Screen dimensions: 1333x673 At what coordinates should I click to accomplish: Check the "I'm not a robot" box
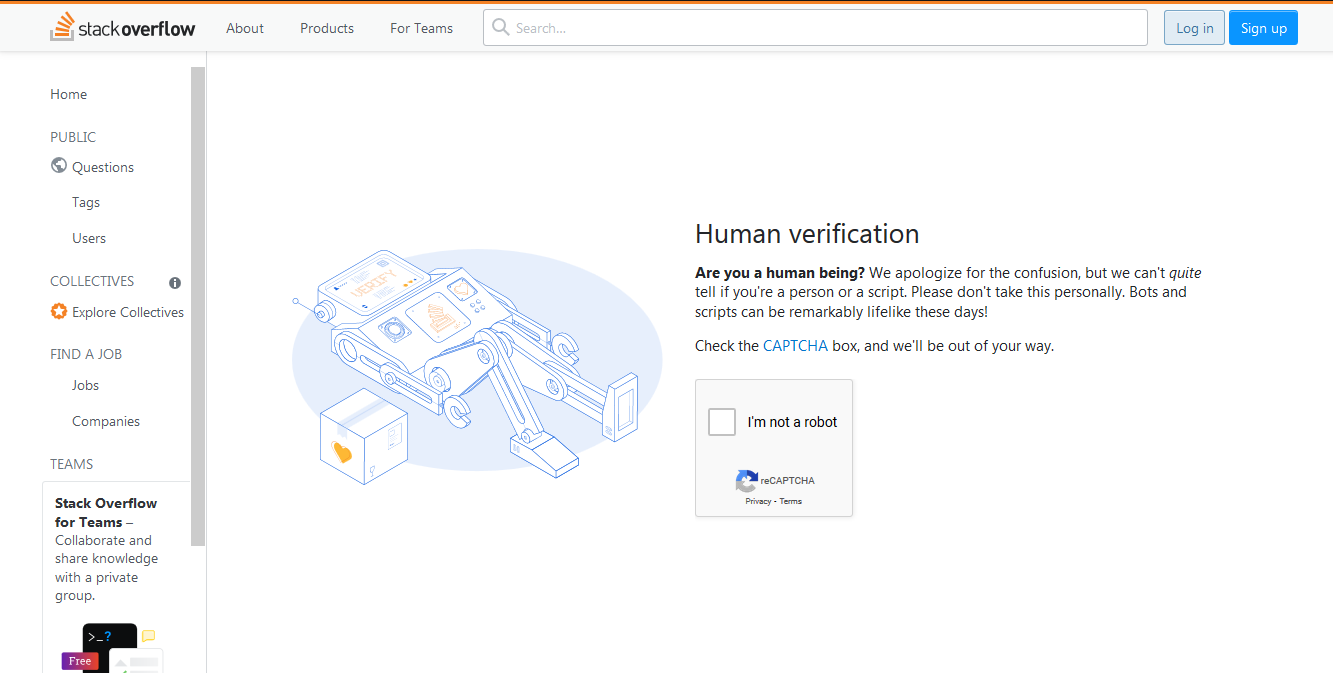pyautogui.click(x=722, y=422)
